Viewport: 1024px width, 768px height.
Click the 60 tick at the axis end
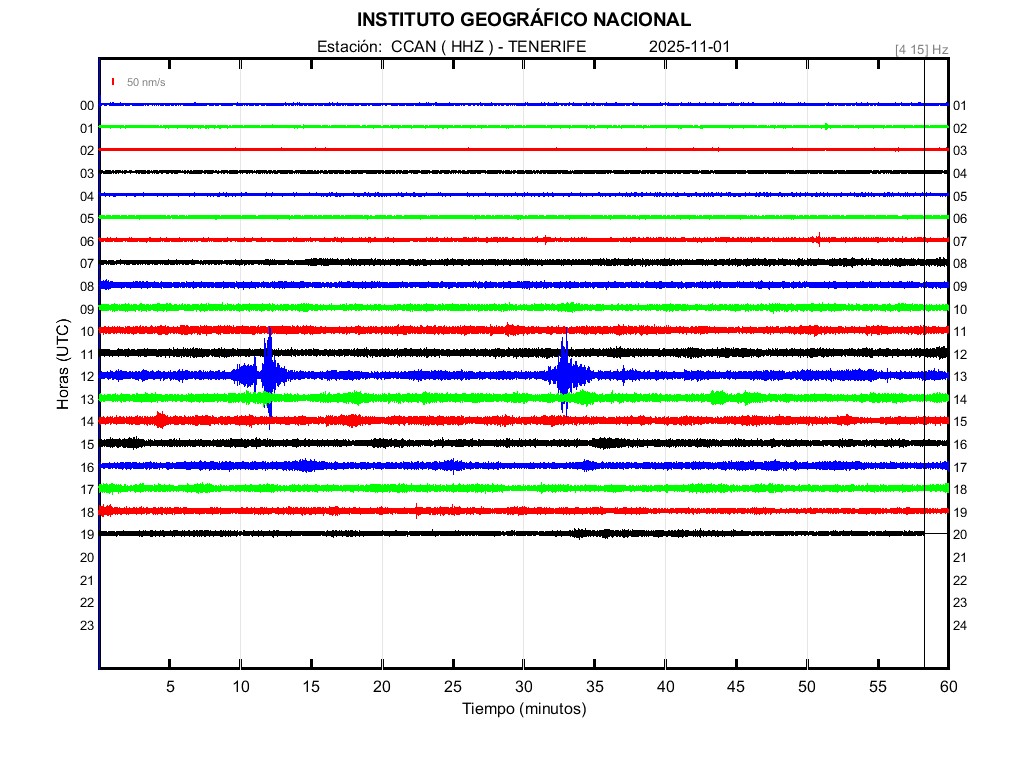point(948,687)
